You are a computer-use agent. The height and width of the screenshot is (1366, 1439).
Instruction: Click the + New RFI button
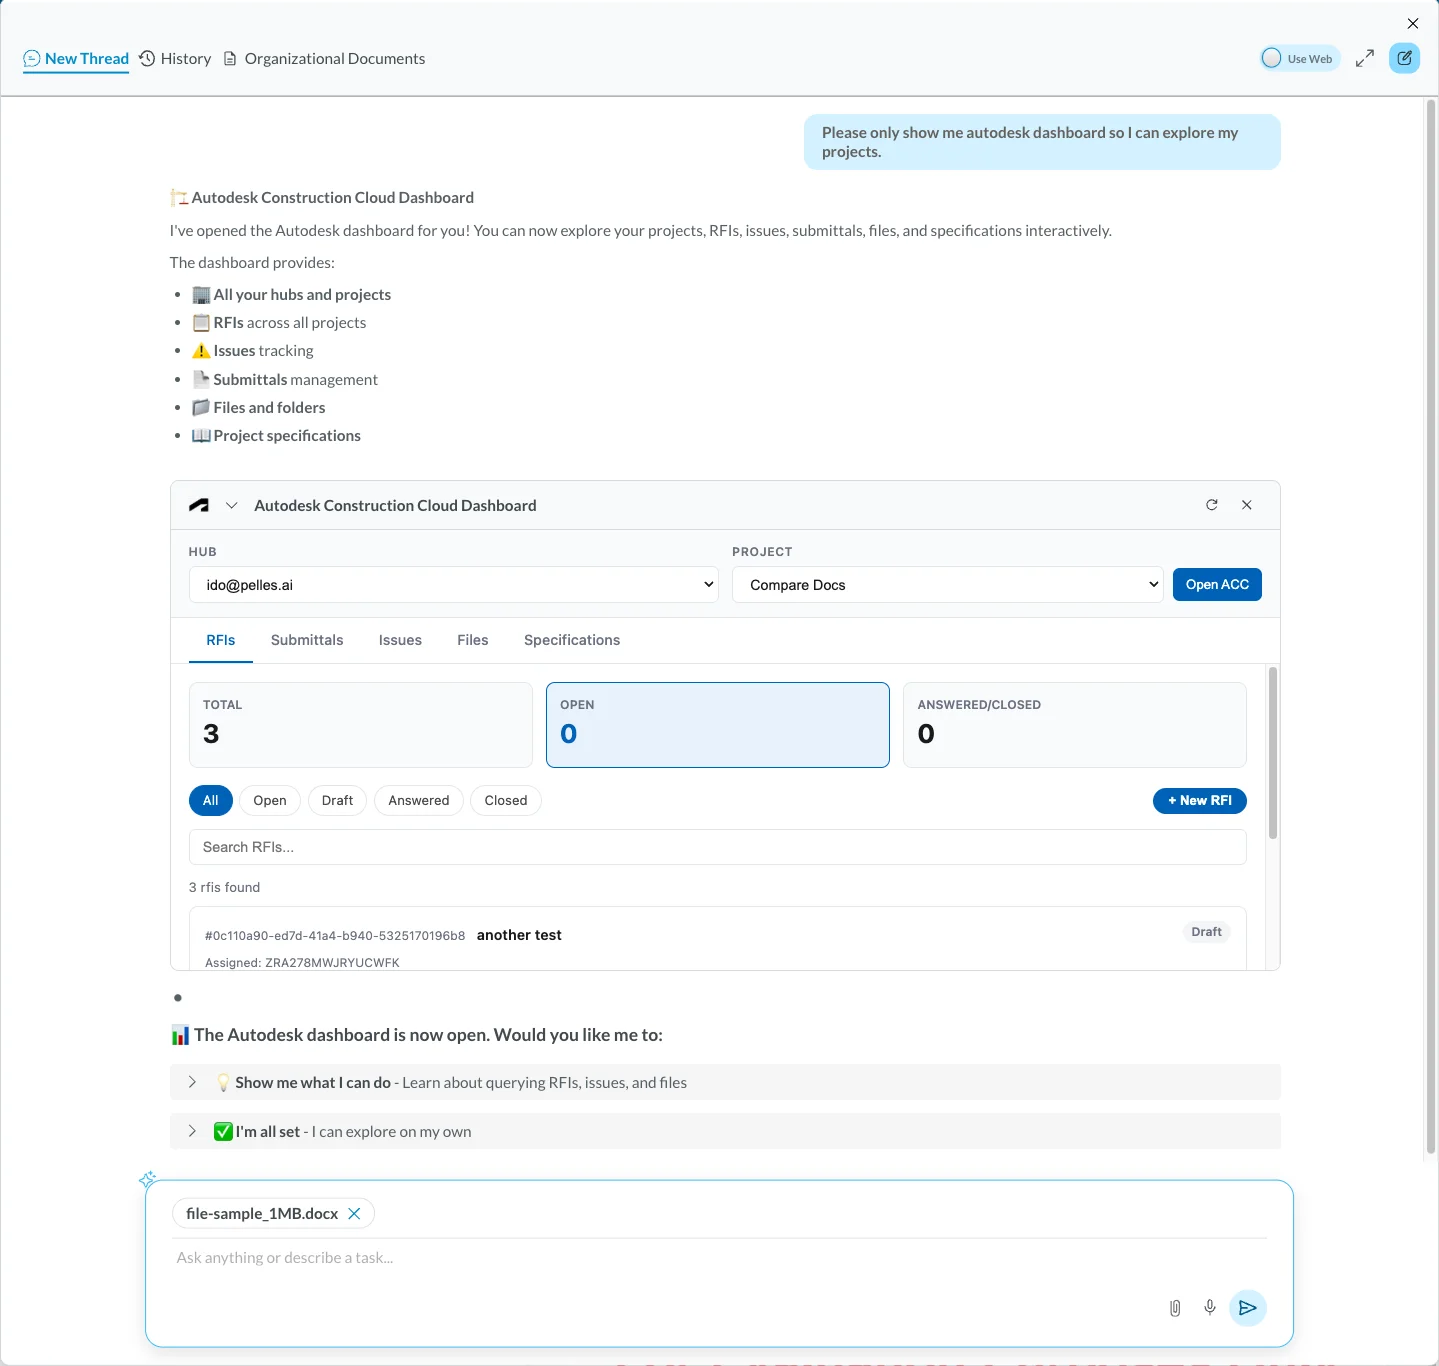[x=1199, y=801]
